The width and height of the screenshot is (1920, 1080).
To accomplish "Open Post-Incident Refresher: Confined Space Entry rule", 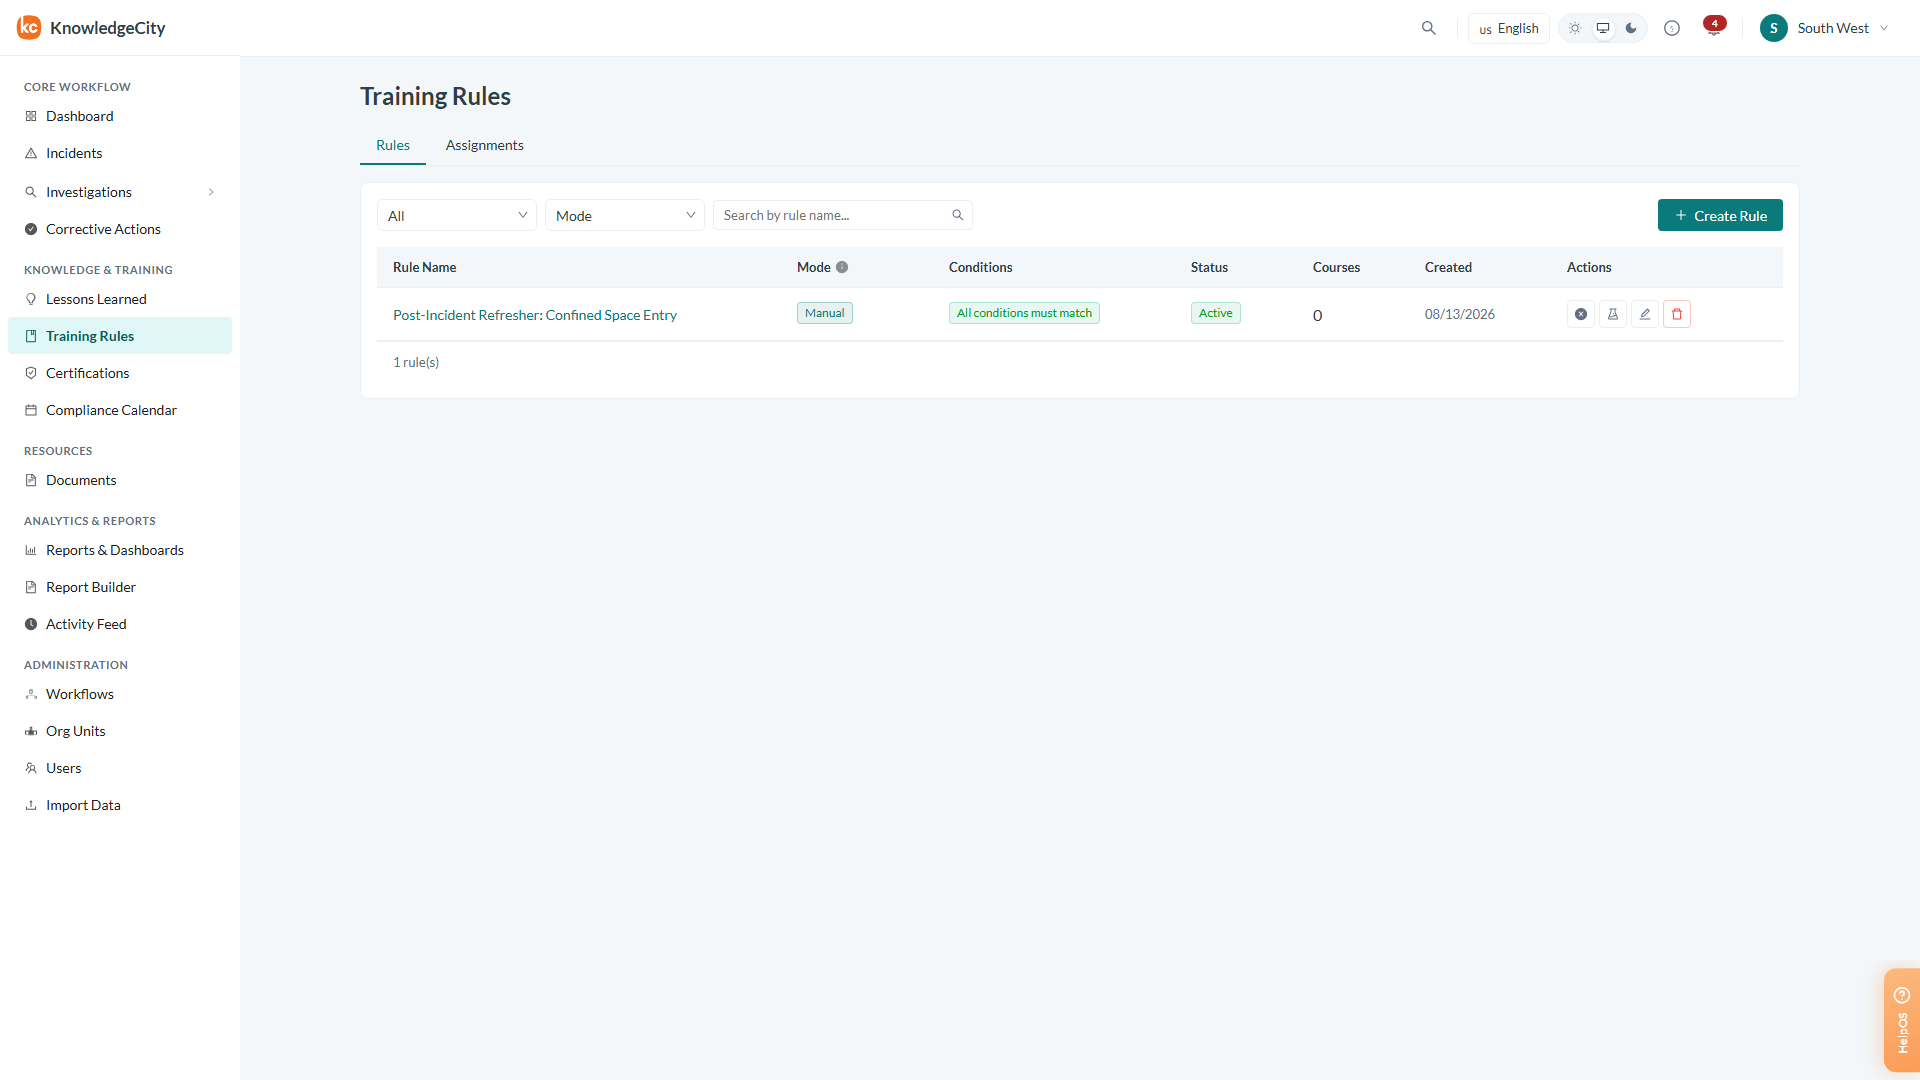I will pyautogui.click(x=535, y=315).
